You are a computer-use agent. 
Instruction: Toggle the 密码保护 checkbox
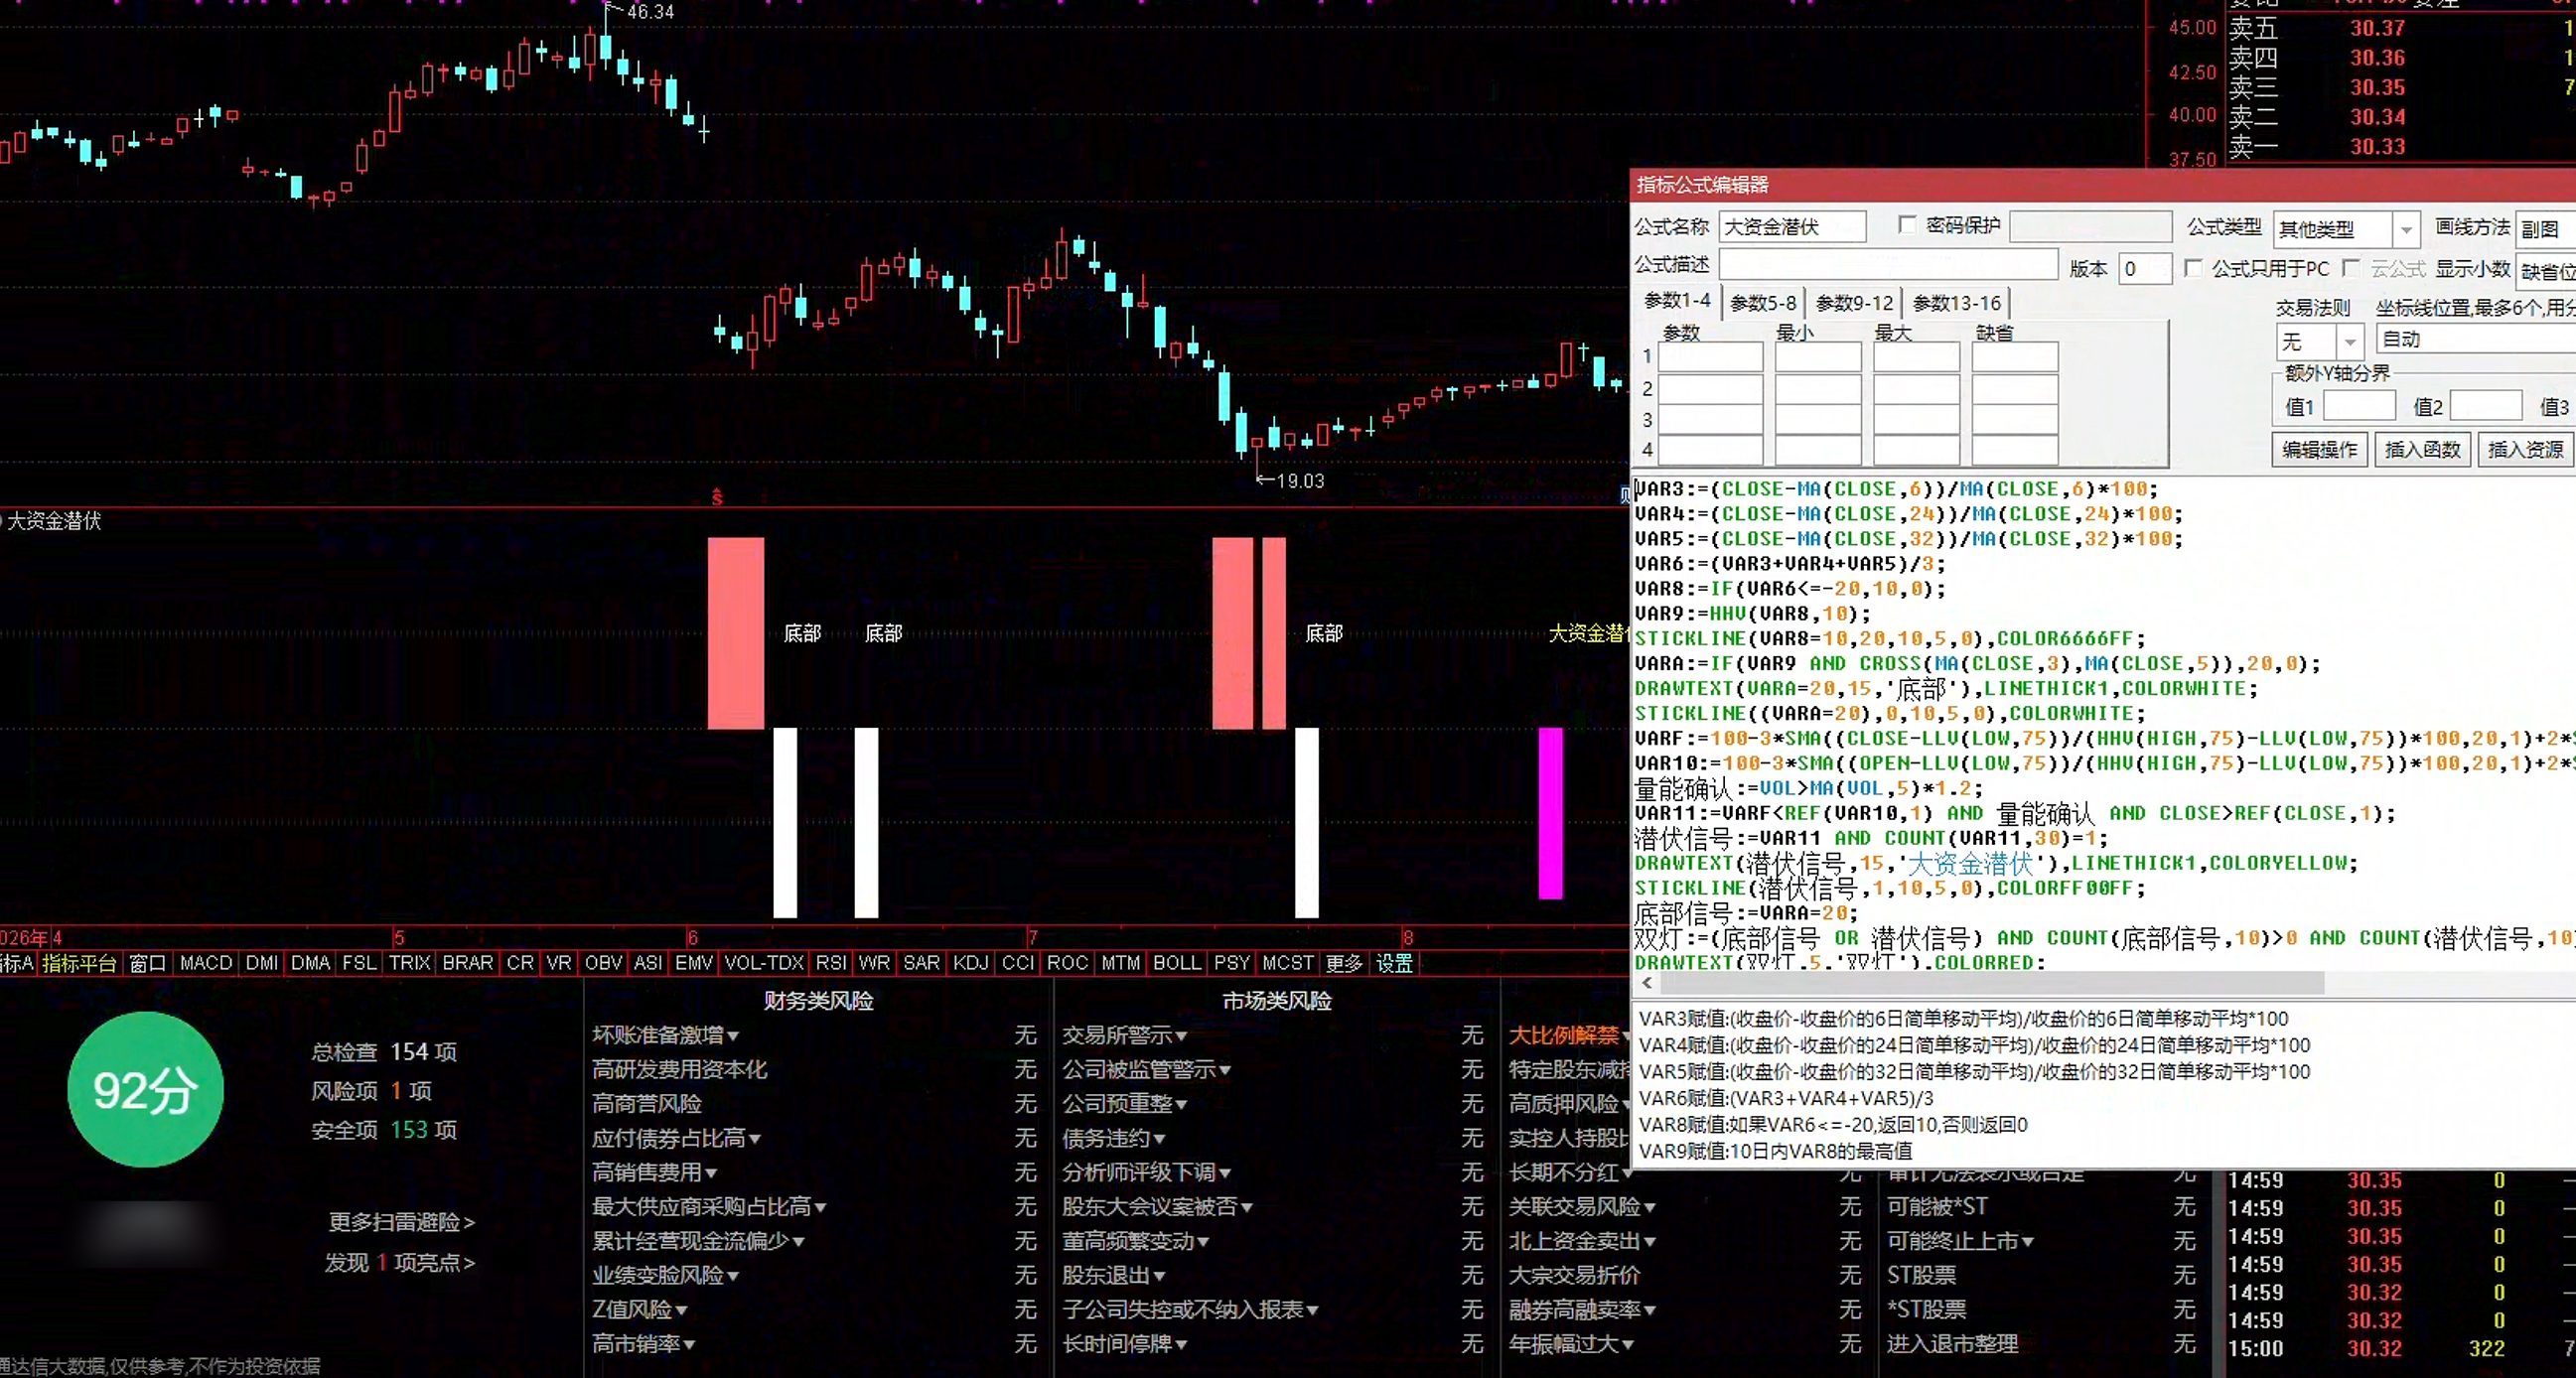click(x=1907, y=226)
